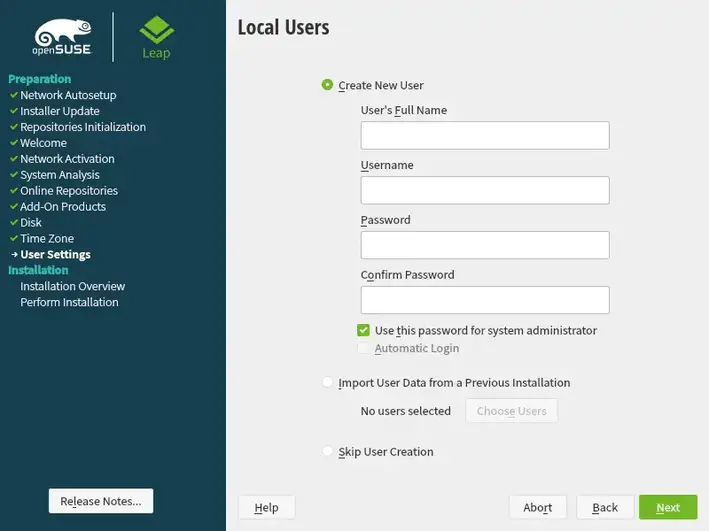The width and height of the screenshot is (709, 531).
Task: Open the Release Notes
Action: 101,501
